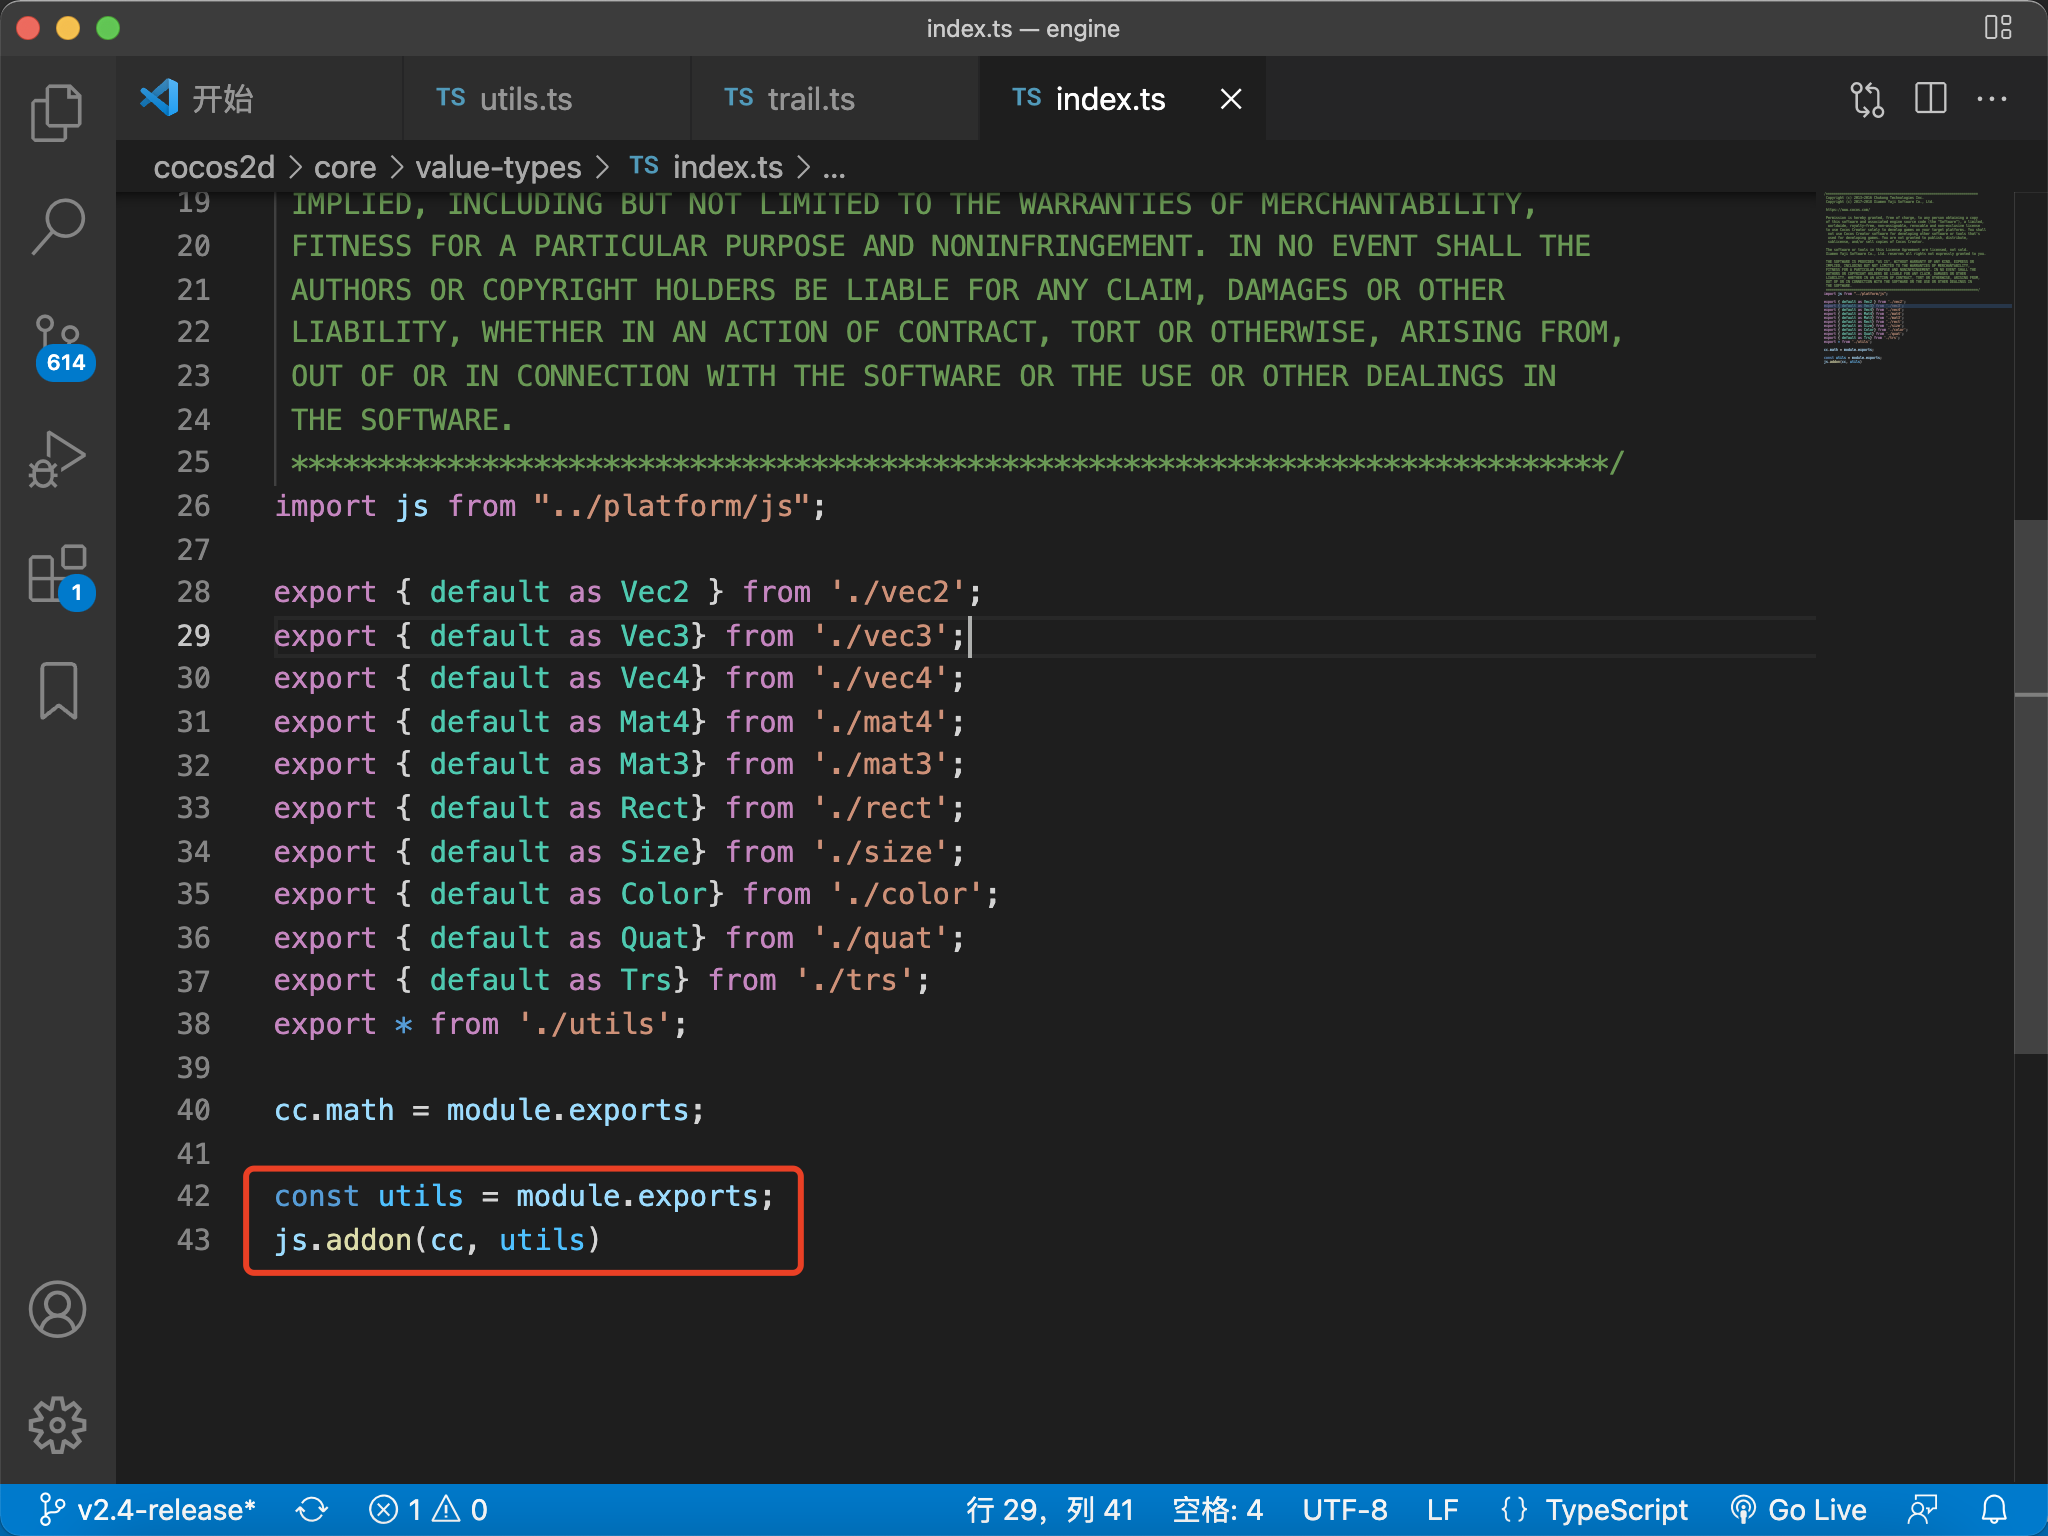
Task: Open the Manage gear icon
Action: [57, 1424]
